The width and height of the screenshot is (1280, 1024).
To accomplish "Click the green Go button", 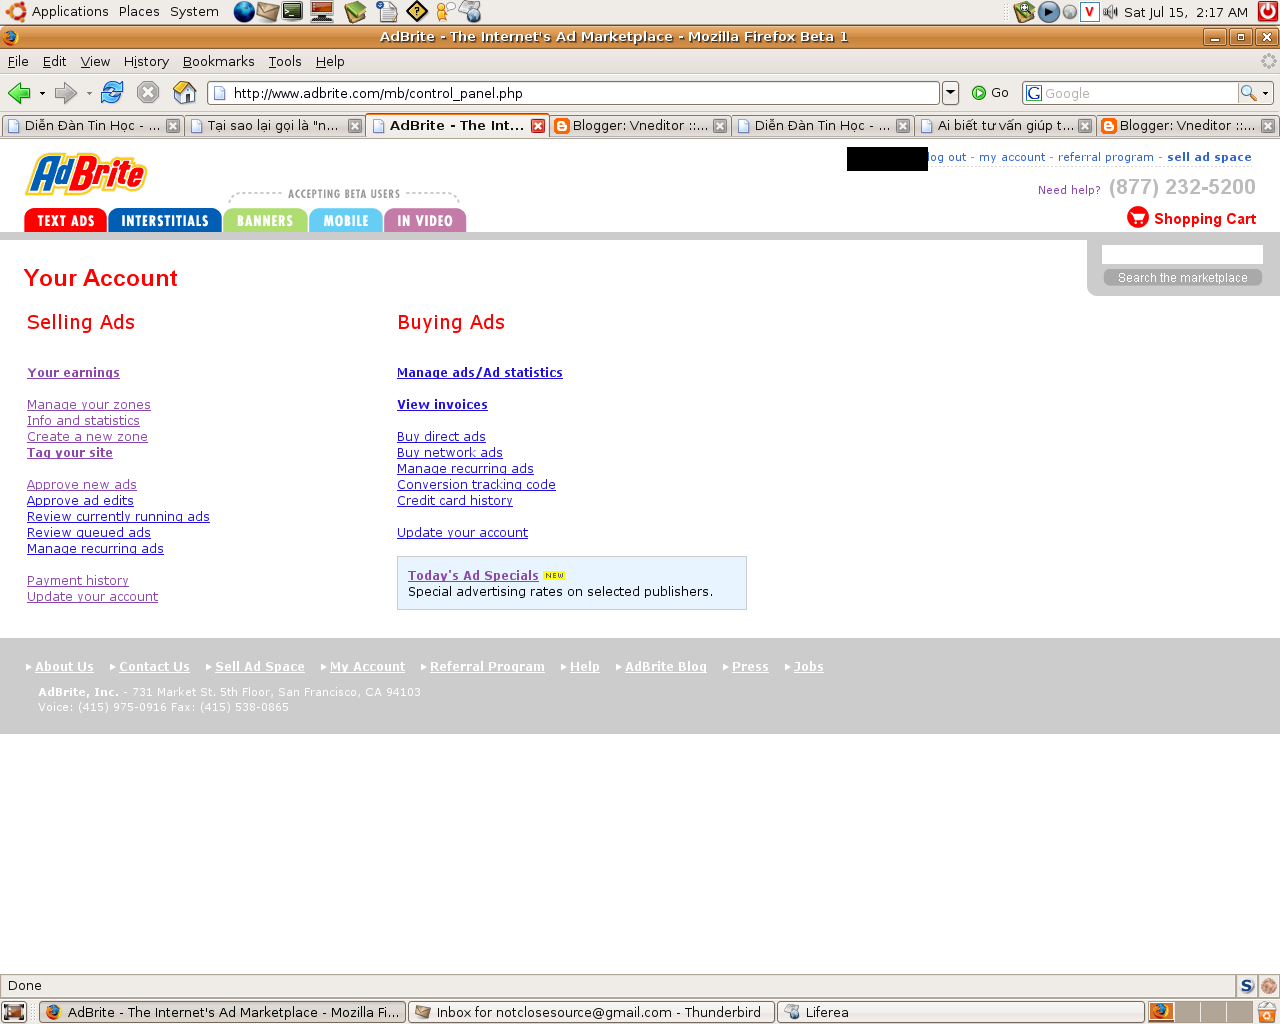I will pos(990,93).
